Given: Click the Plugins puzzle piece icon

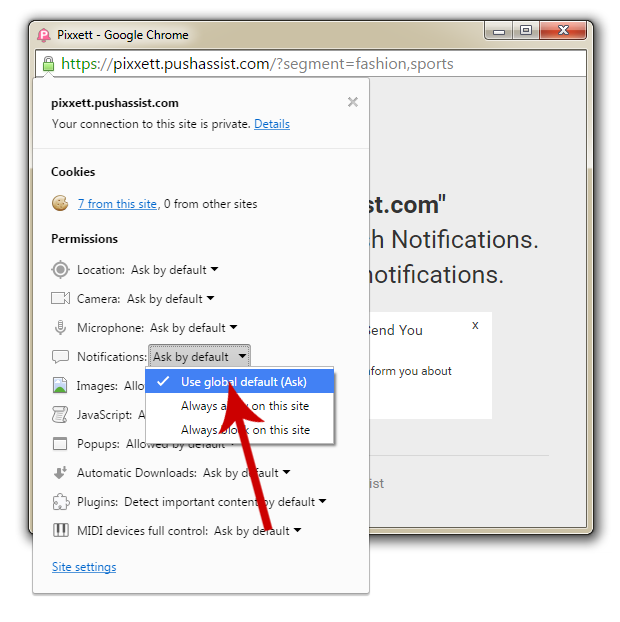Looking at the screenshot, I should point(61,502).
